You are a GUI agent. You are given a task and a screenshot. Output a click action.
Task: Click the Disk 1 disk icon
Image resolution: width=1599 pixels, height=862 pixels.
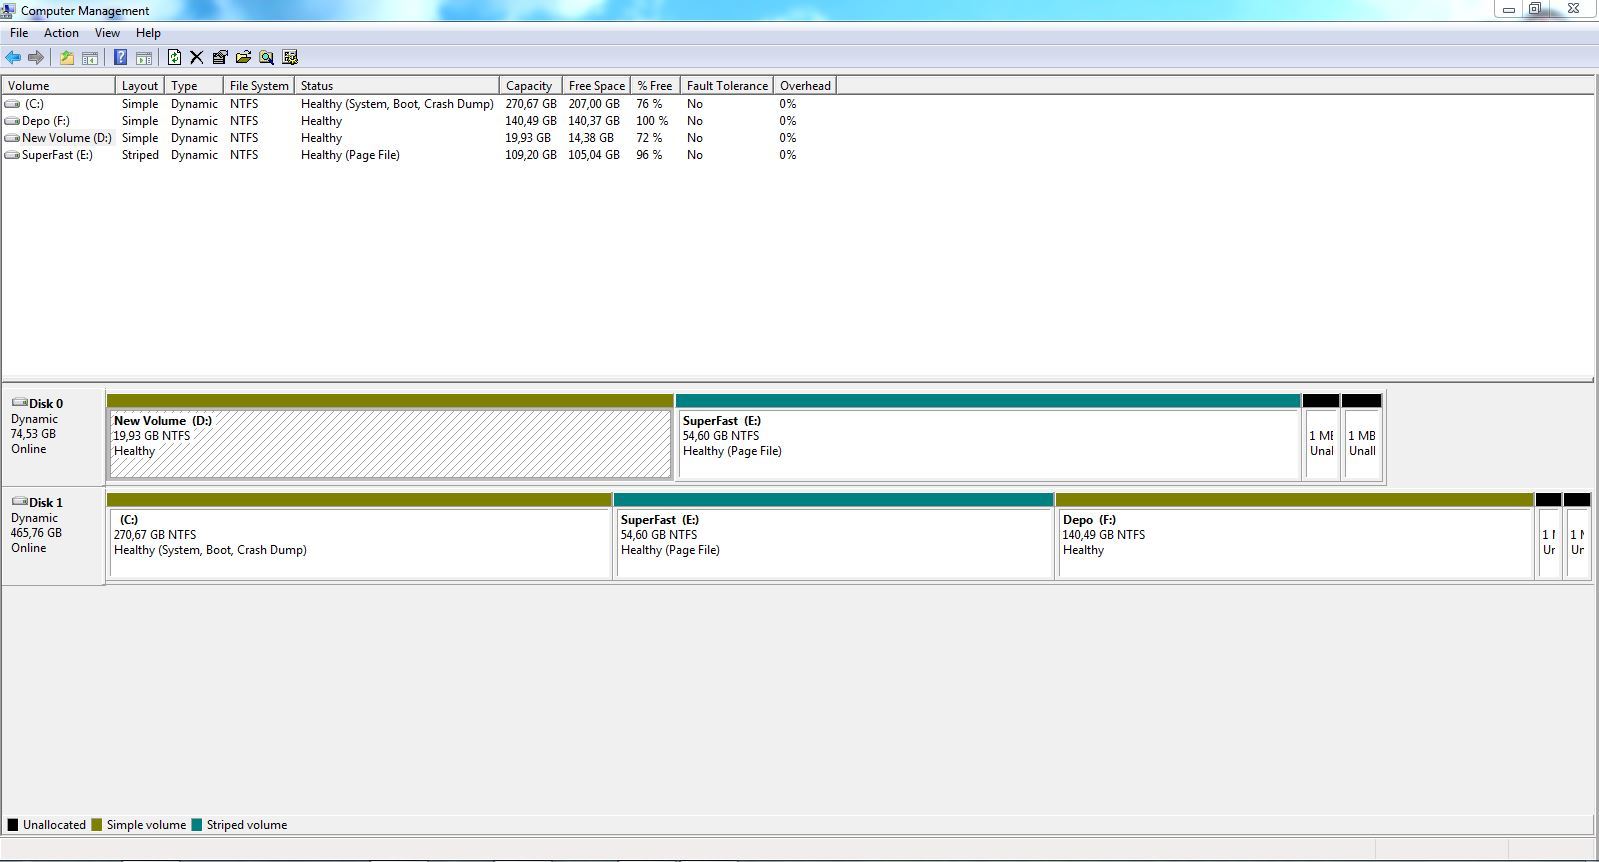pyautogui.click(x=19, y=502)
